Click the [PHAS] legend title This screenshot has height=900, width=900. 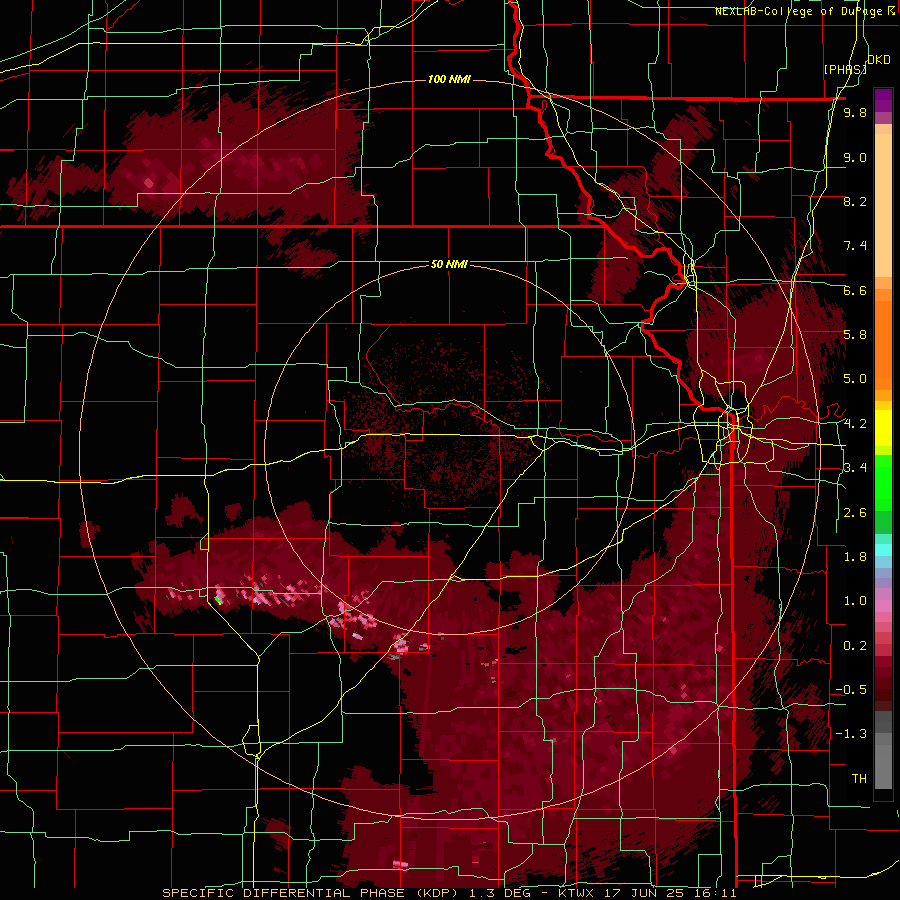tap(845, 69)
